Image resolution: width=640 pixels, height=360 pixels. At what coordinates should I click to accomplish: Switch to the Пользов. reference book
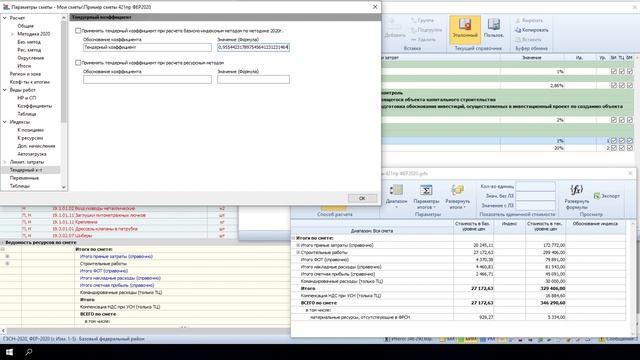[493, 29]
